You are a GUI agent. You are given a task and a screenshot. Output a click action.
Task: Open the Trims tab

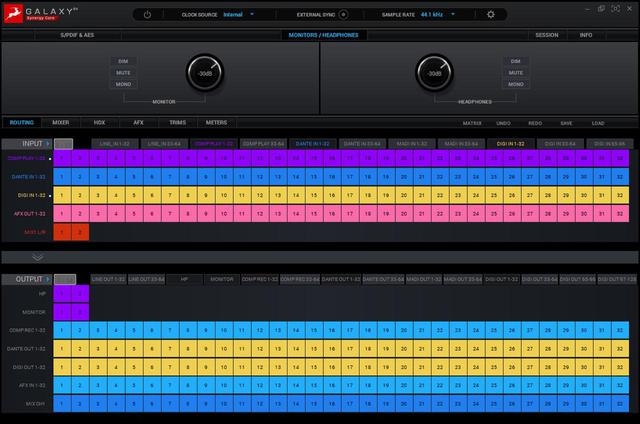tap(178, 122)
